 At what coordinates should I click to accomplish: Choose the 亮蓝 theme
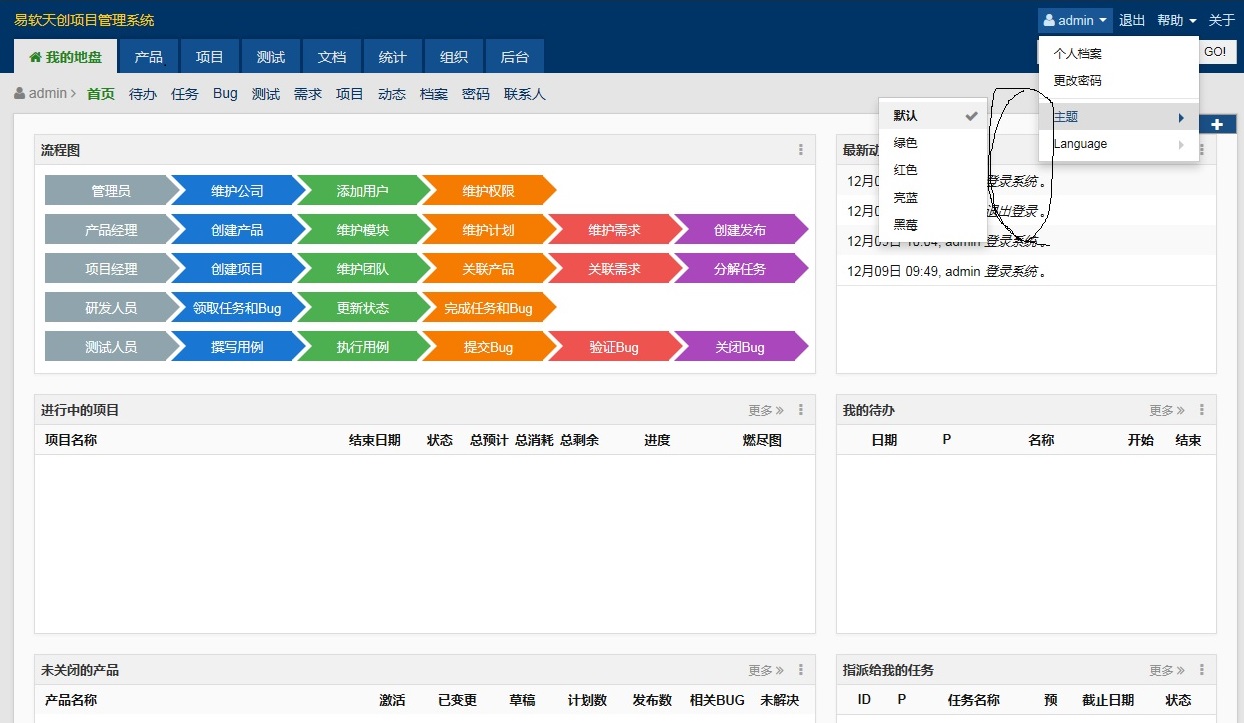(x=932, y=198)
